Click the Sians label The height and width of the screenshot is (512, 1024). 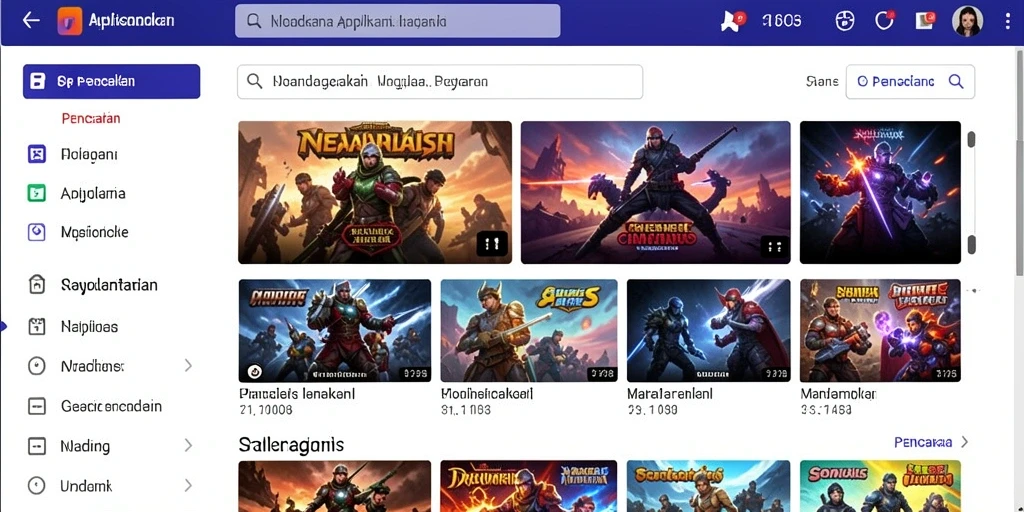(x=822, y=82)
